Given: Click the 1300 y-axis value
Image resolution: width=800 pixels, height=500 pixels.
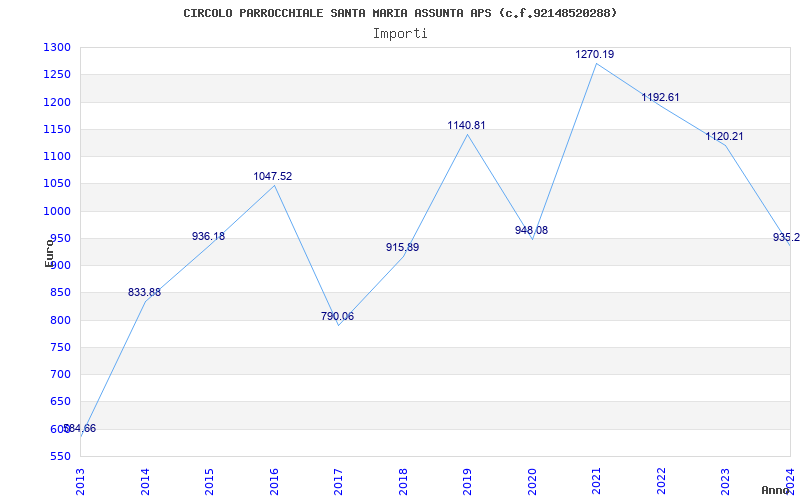Looking at the screenshot, I should click(x=57, y=48).
